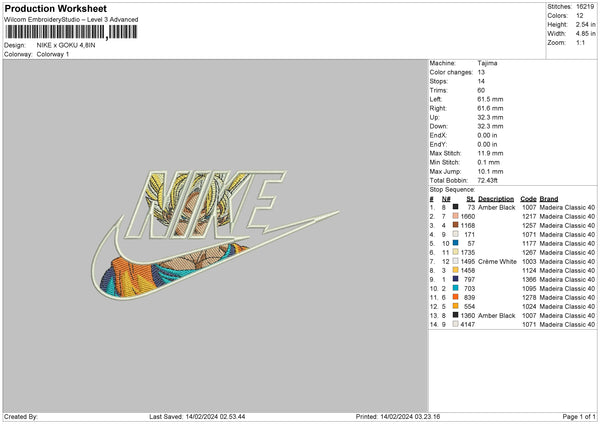Click the Stop Sequence heading
The width and height of the screenshot is (600, 424).
pos(452,190)
